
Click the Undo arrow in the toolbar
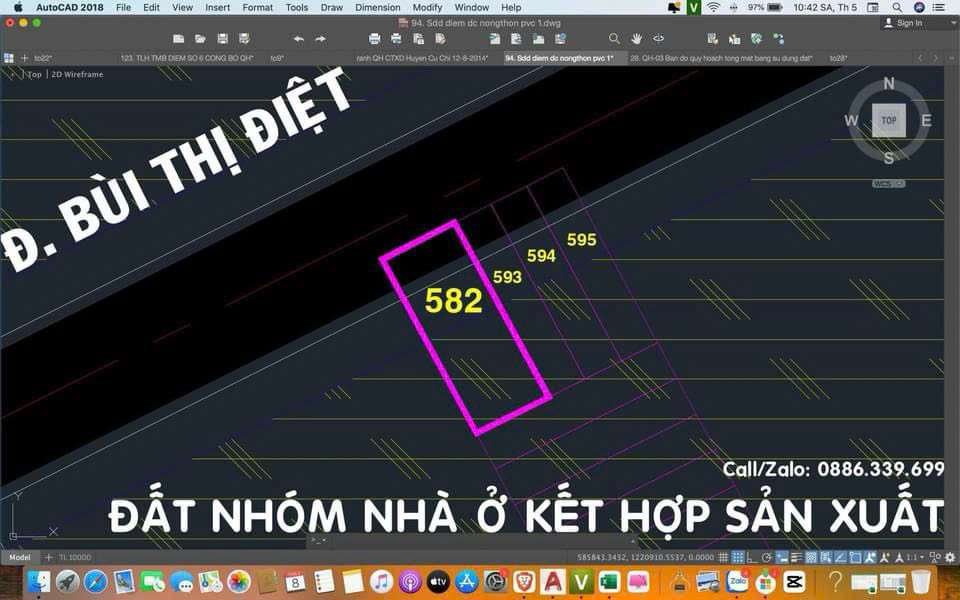coord(298,39)
